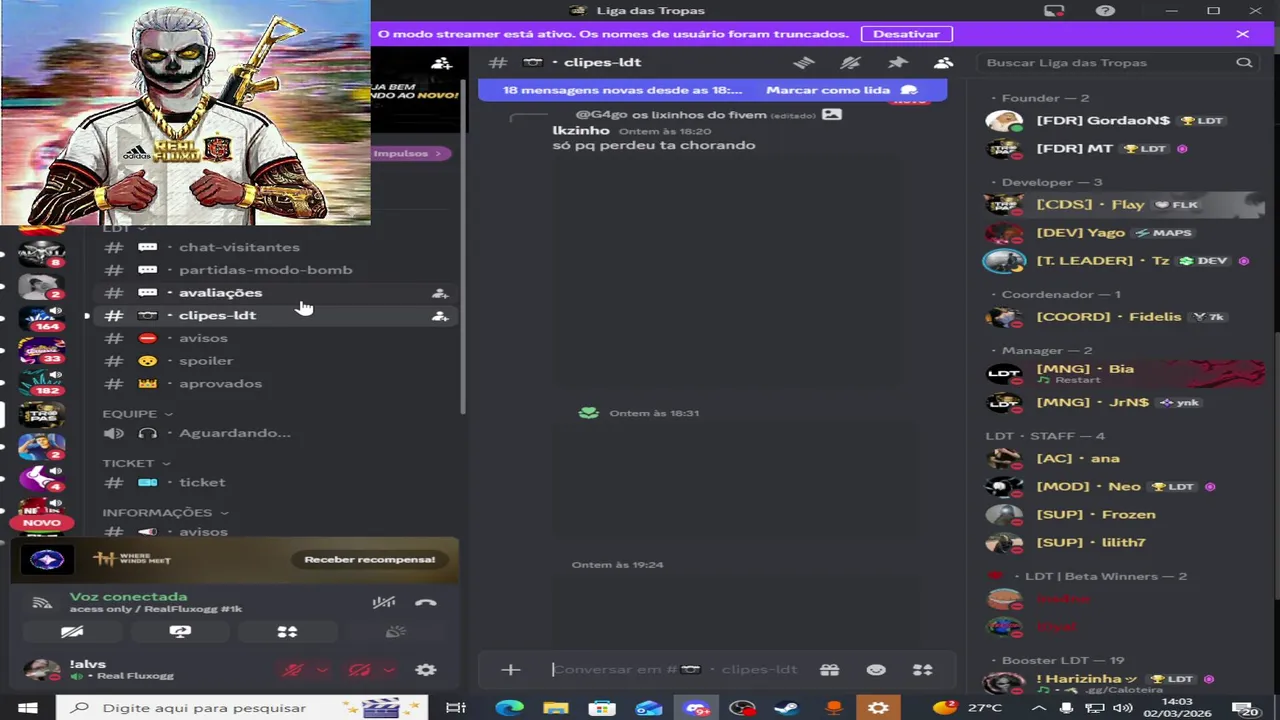The width and height of the screenshot is (1280, 720).
Task: Click the plus attach button in message bar
Action: [511, 670]
